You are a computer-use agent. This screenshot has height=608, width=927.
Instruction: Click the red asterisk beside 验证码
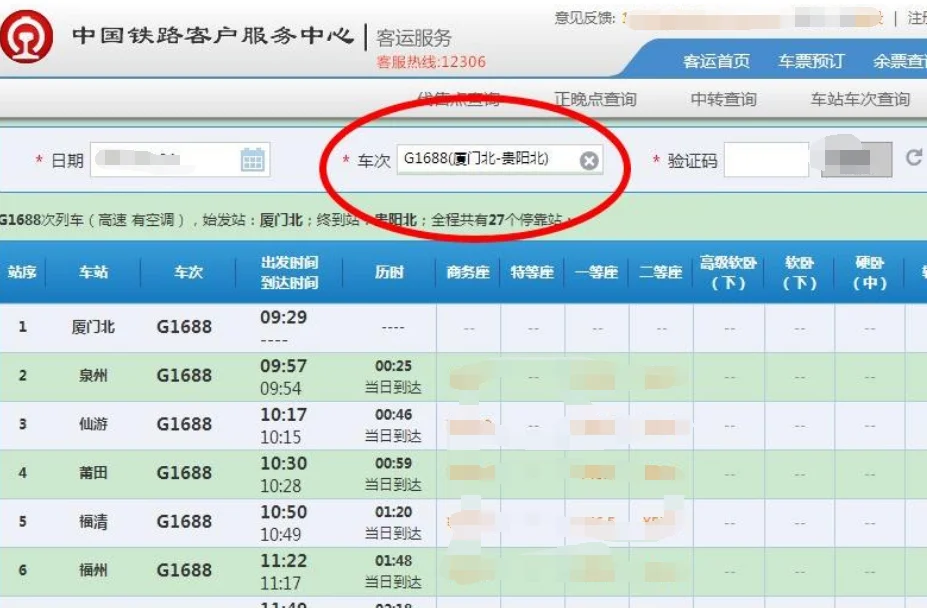pos(657,159)
